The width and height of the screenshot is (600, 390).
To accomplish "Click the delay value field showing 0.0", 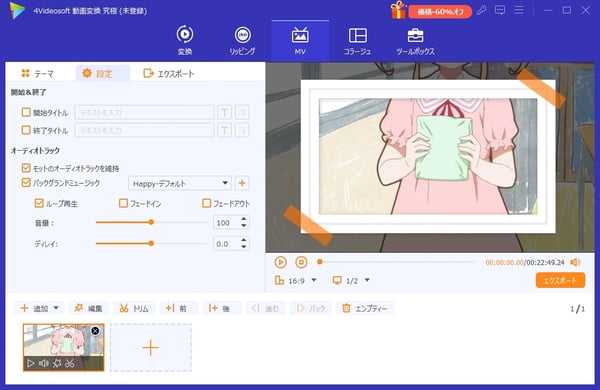I will 226,243.
